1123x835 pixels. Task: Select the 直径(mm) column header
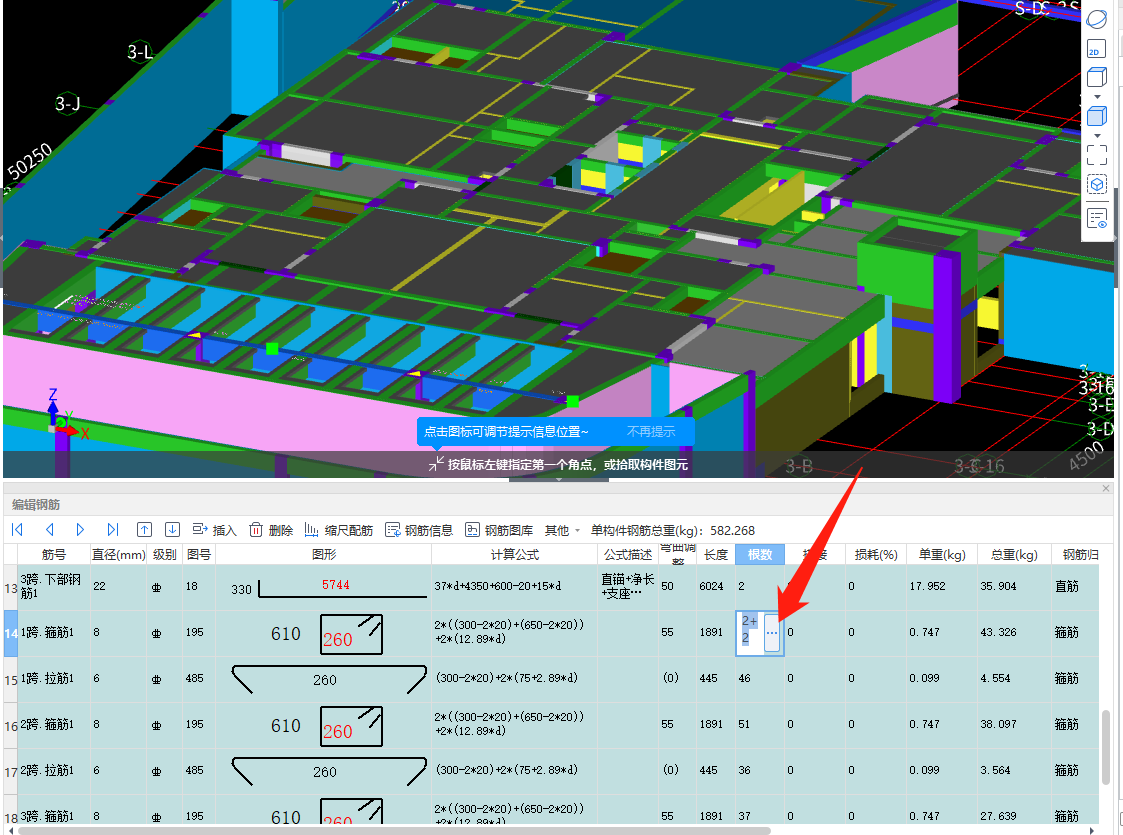(119, 554)
